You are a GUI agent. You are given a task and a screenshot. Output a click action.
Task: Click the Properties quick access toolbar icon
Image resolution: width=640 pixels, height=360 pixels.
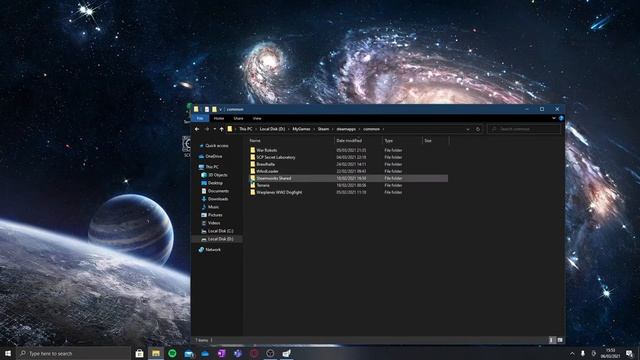tap(207, 109)
